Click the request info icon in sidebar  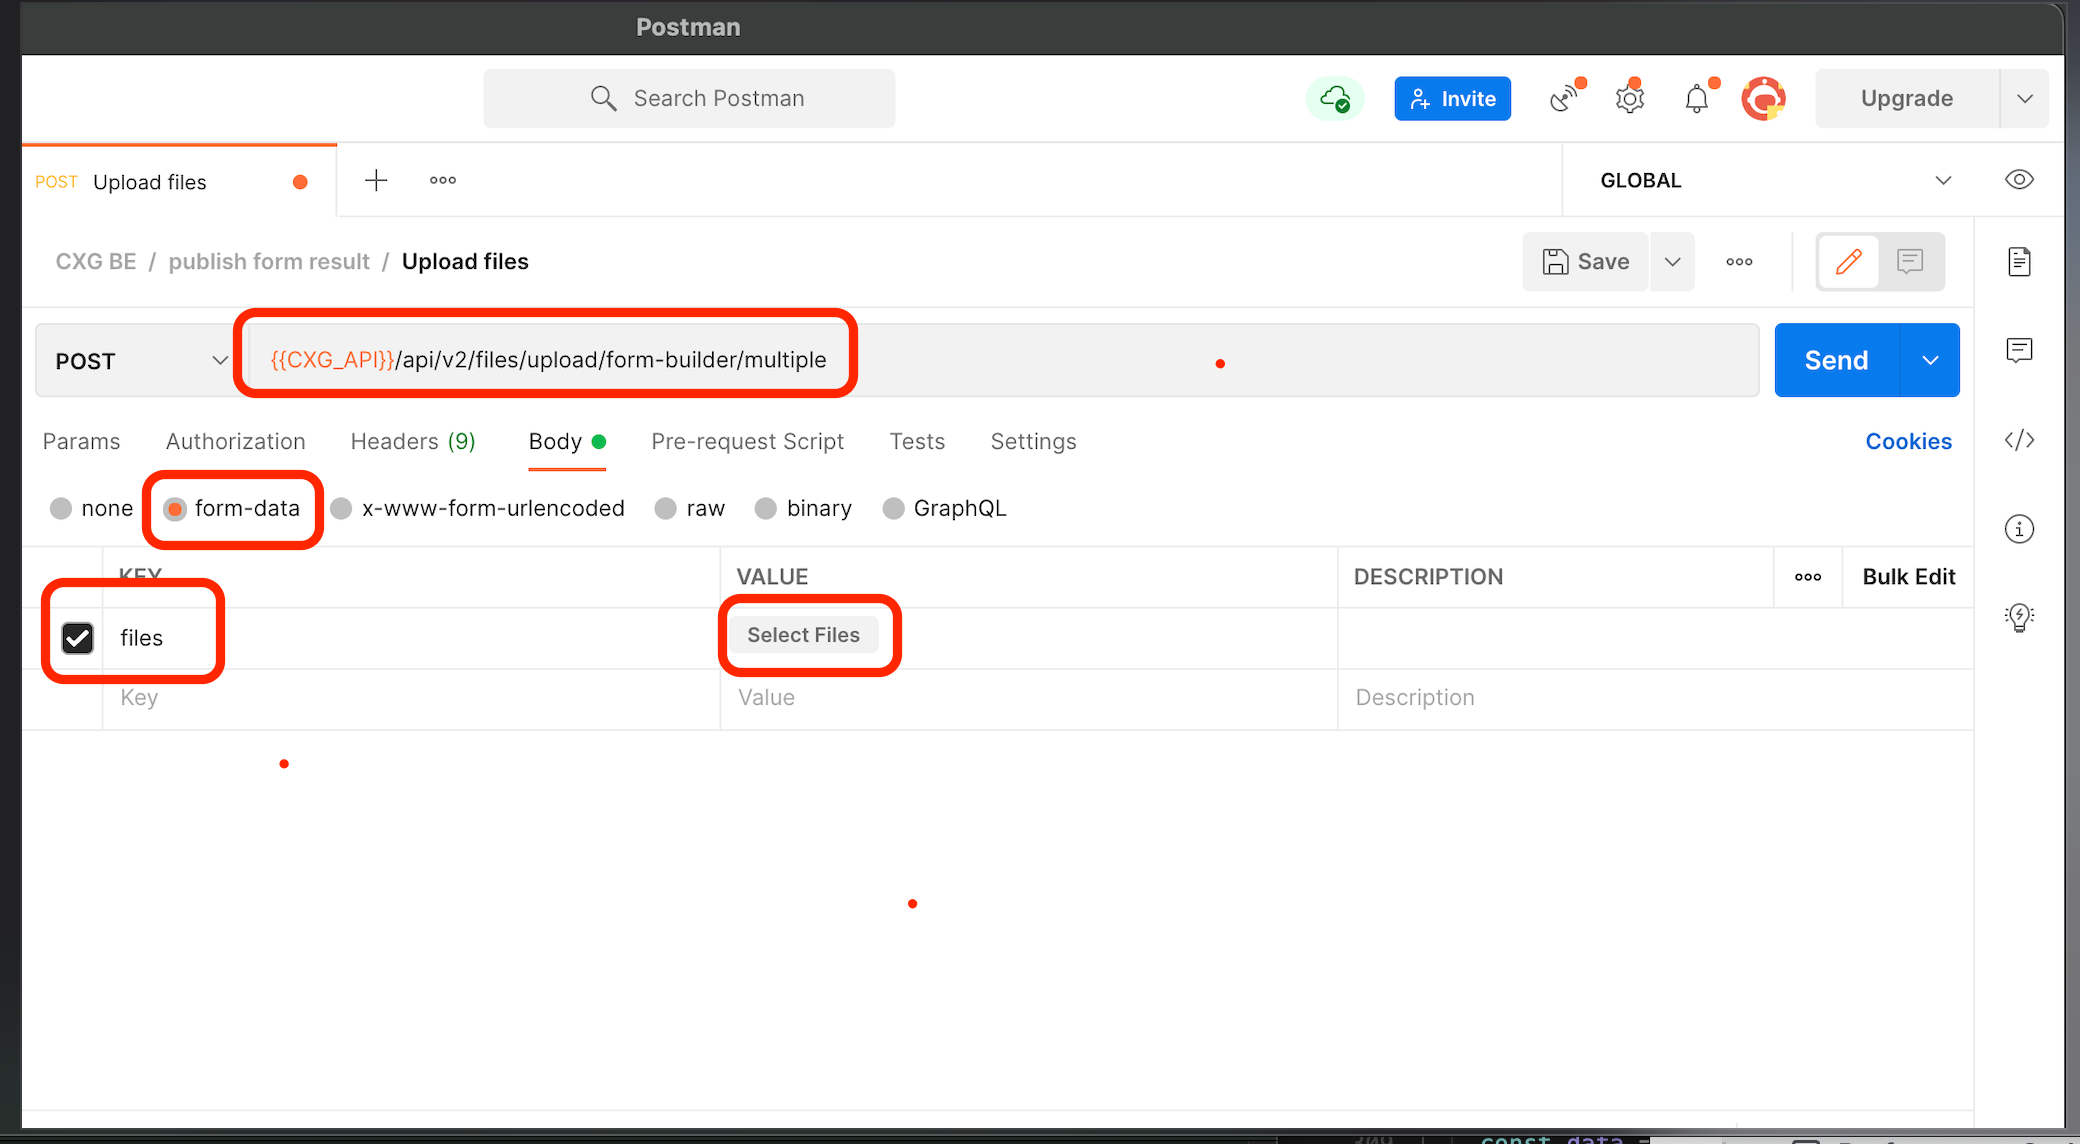coord(2019,529)
